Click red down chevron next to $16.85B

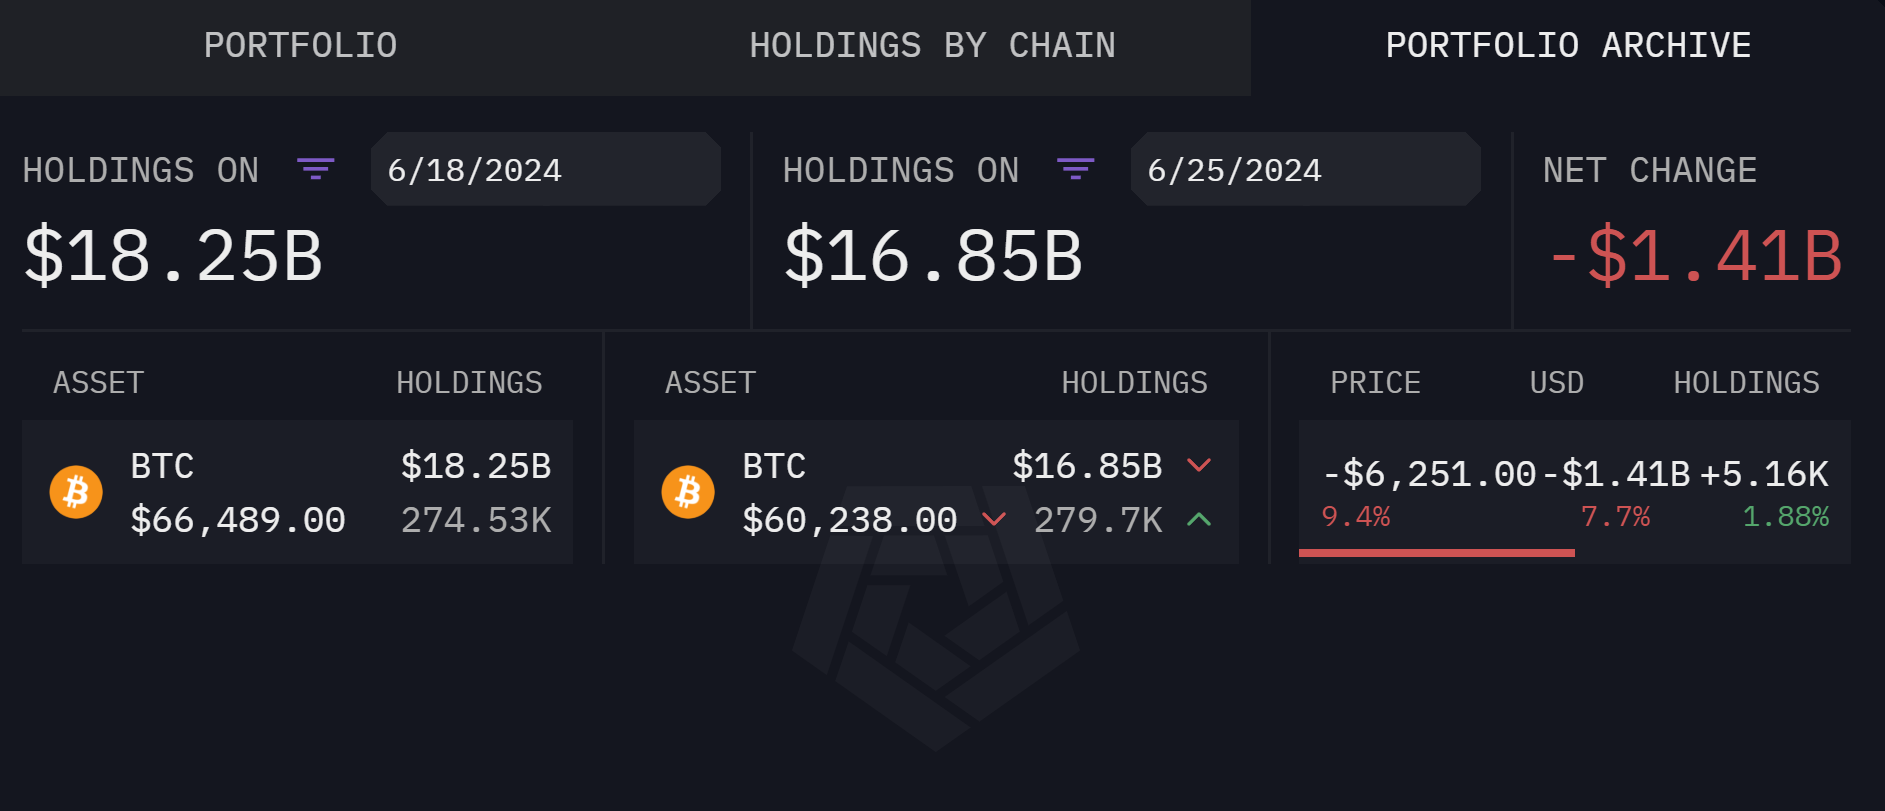pos(1199,465)
